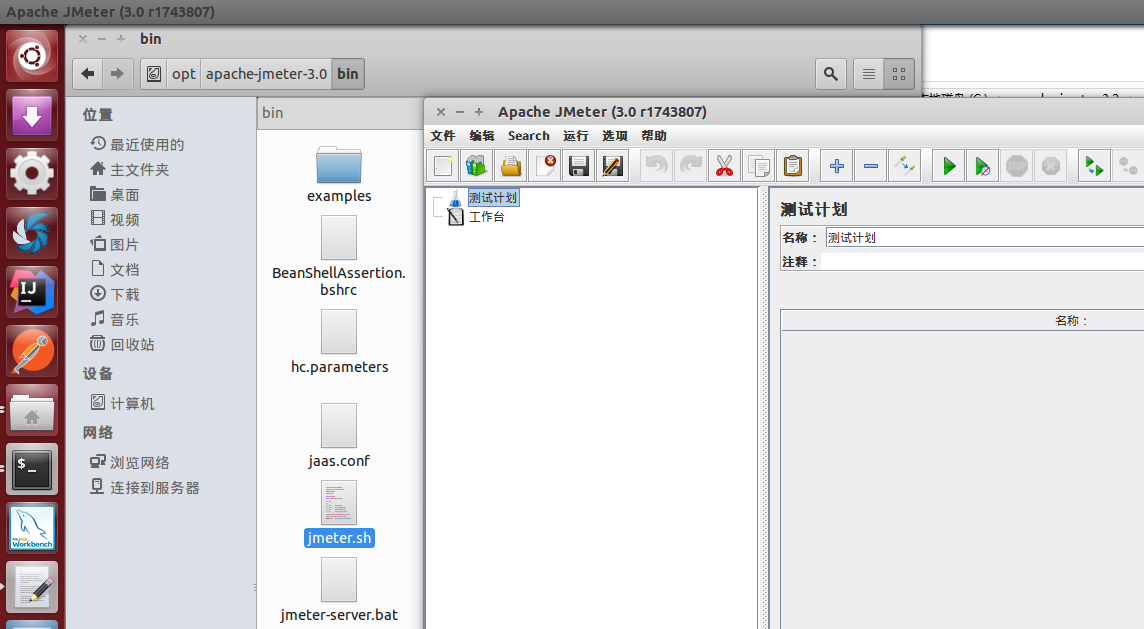
Task: Open the 运行 menu
Action: tap(576, 136)
